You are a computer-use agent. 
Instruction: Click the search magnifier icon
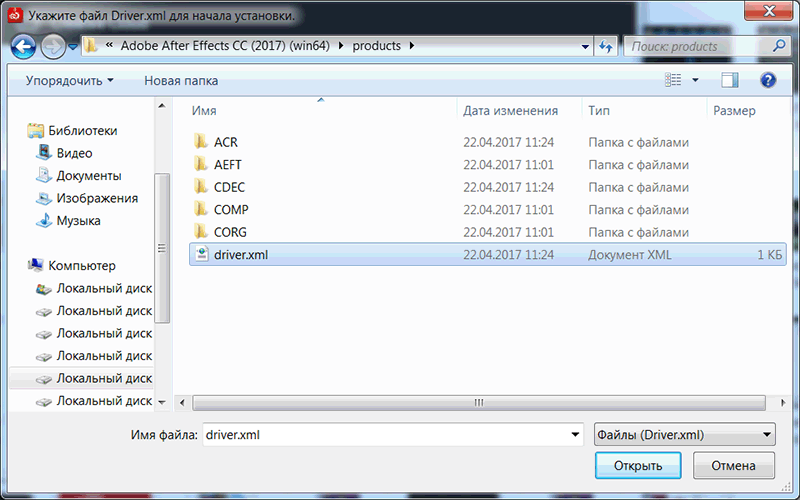(x=779, y=46)
